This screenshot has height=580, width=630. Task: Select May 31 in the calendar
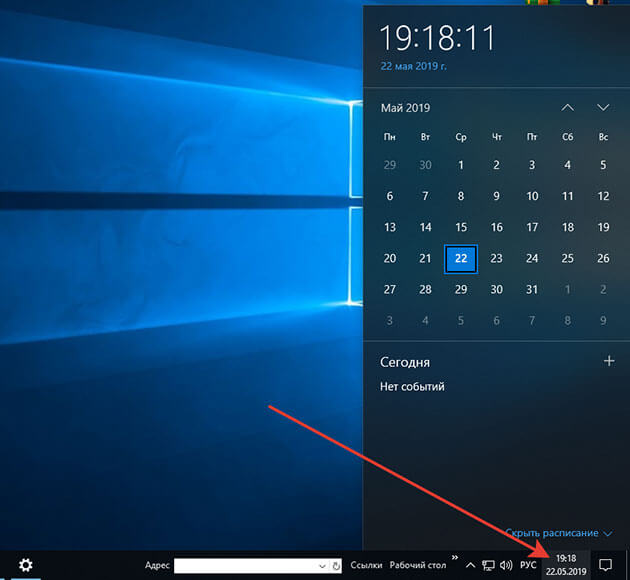point(532,290)
